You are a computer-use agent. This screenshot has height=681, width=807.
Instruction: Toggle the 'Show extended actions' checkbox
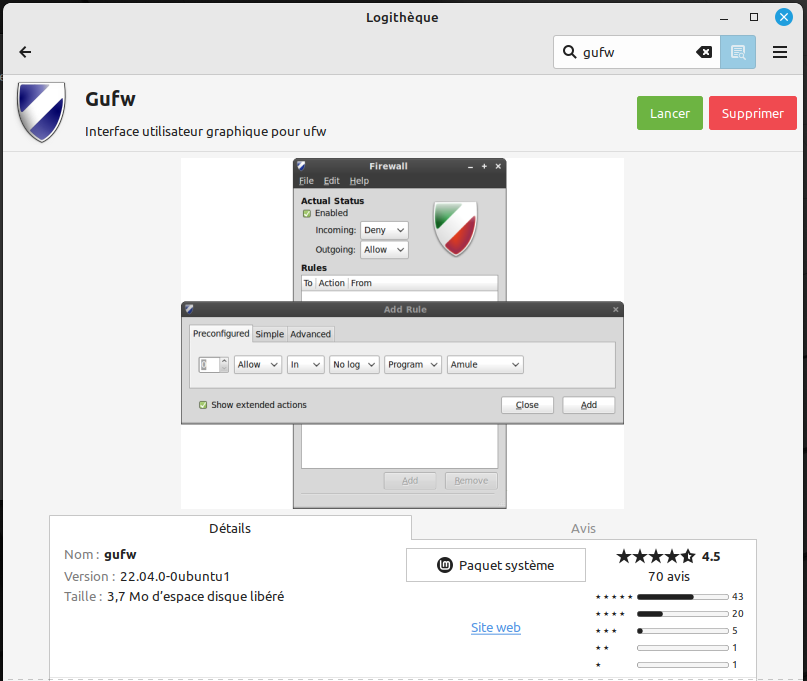(x=203, y=405)
